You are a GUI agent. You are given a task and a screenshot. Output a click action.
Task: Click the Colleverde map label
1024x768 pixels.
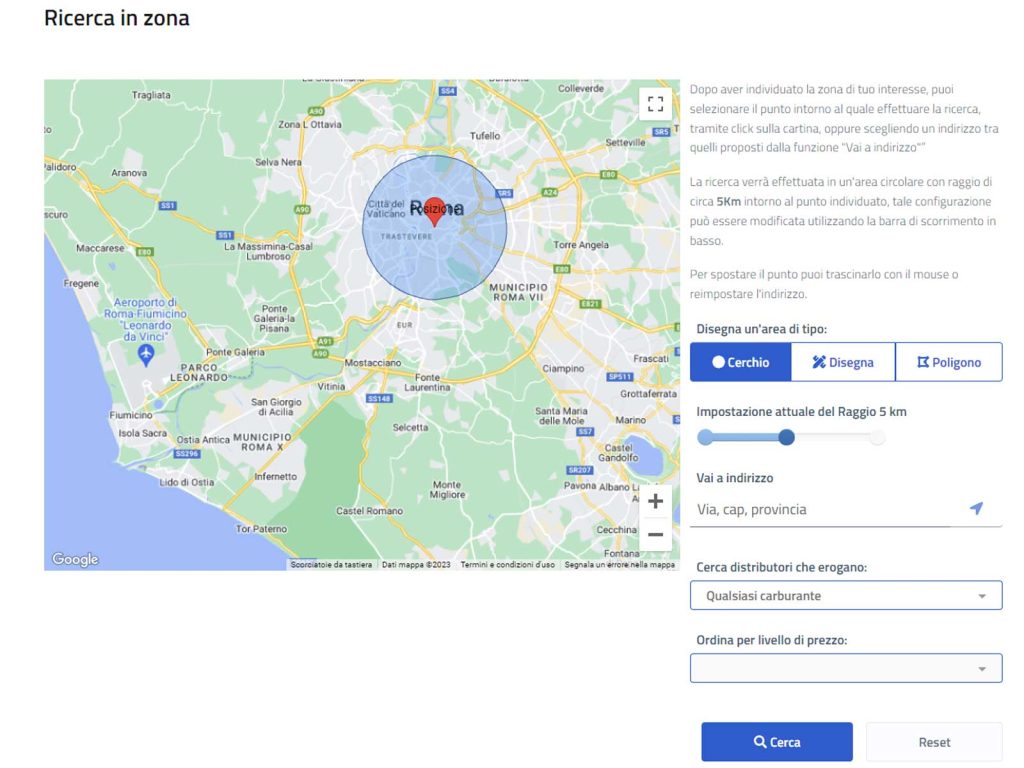pos(581,88)
